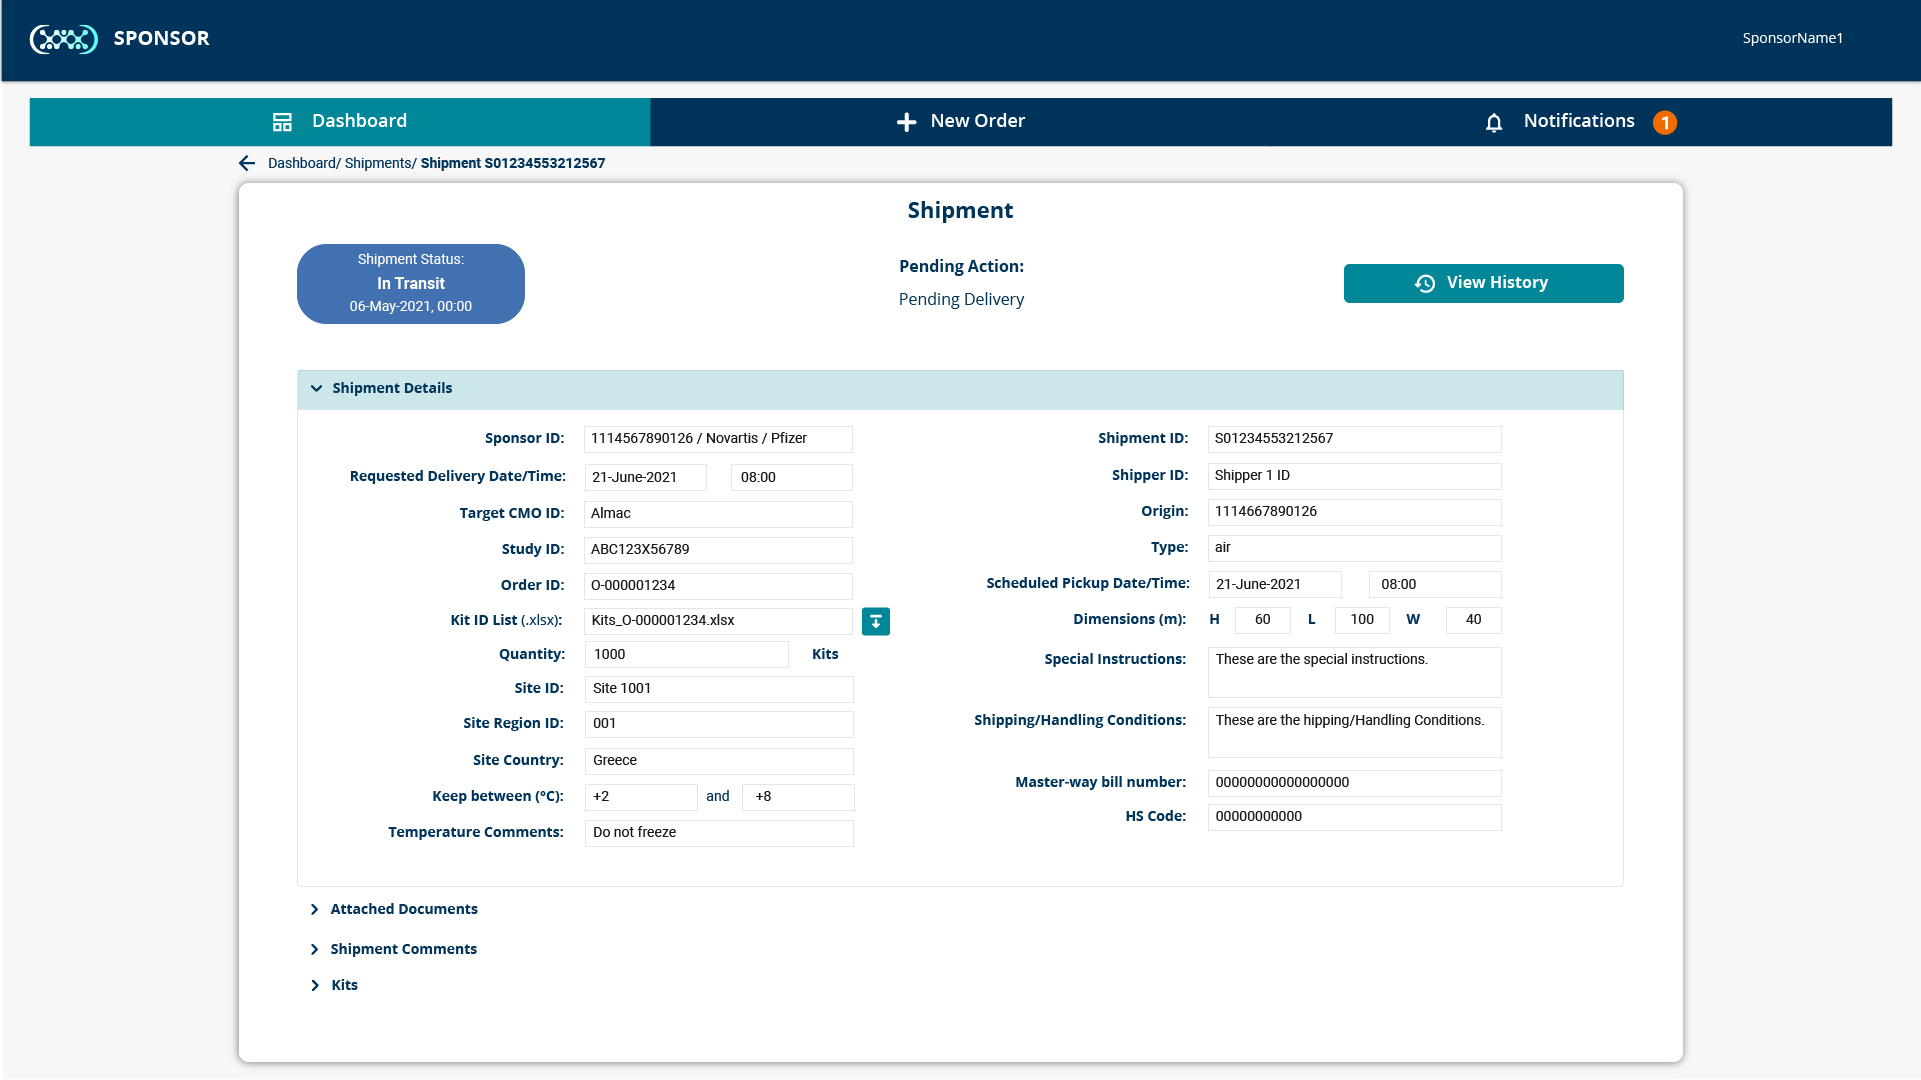The image size is (1921, 1080).
Task: Click the SPONSOR logo in the header
Action: [x=120, y=38]
